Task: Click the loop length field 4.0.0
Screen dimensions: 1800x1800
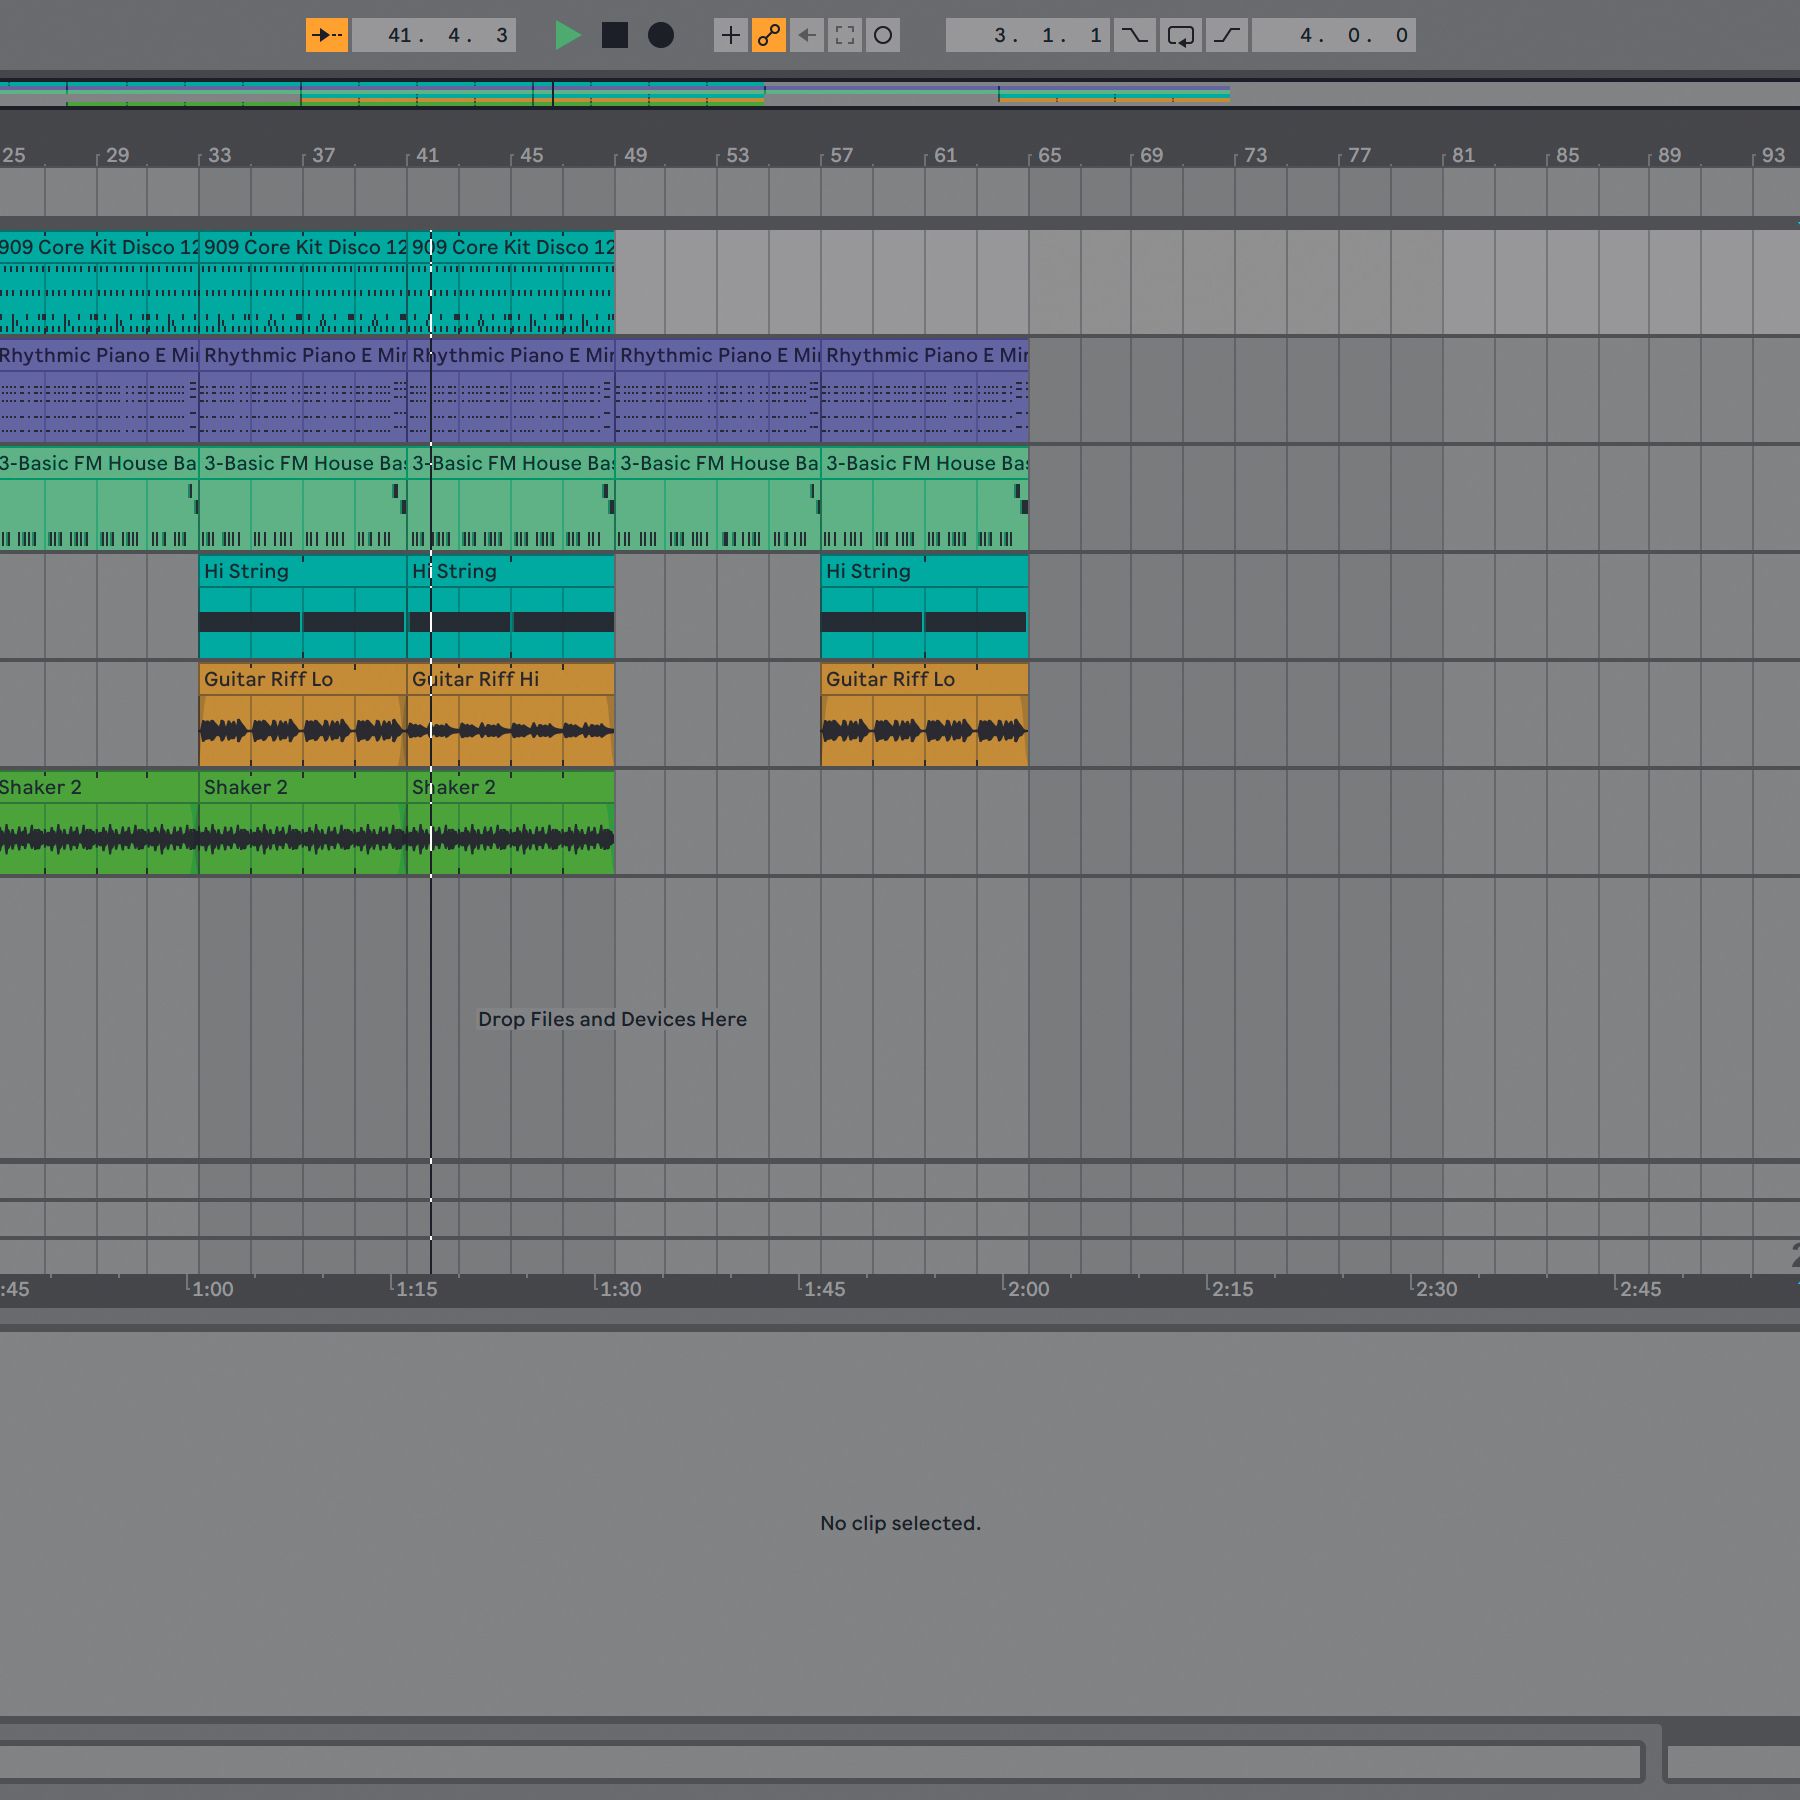Action: point(1334,35)
